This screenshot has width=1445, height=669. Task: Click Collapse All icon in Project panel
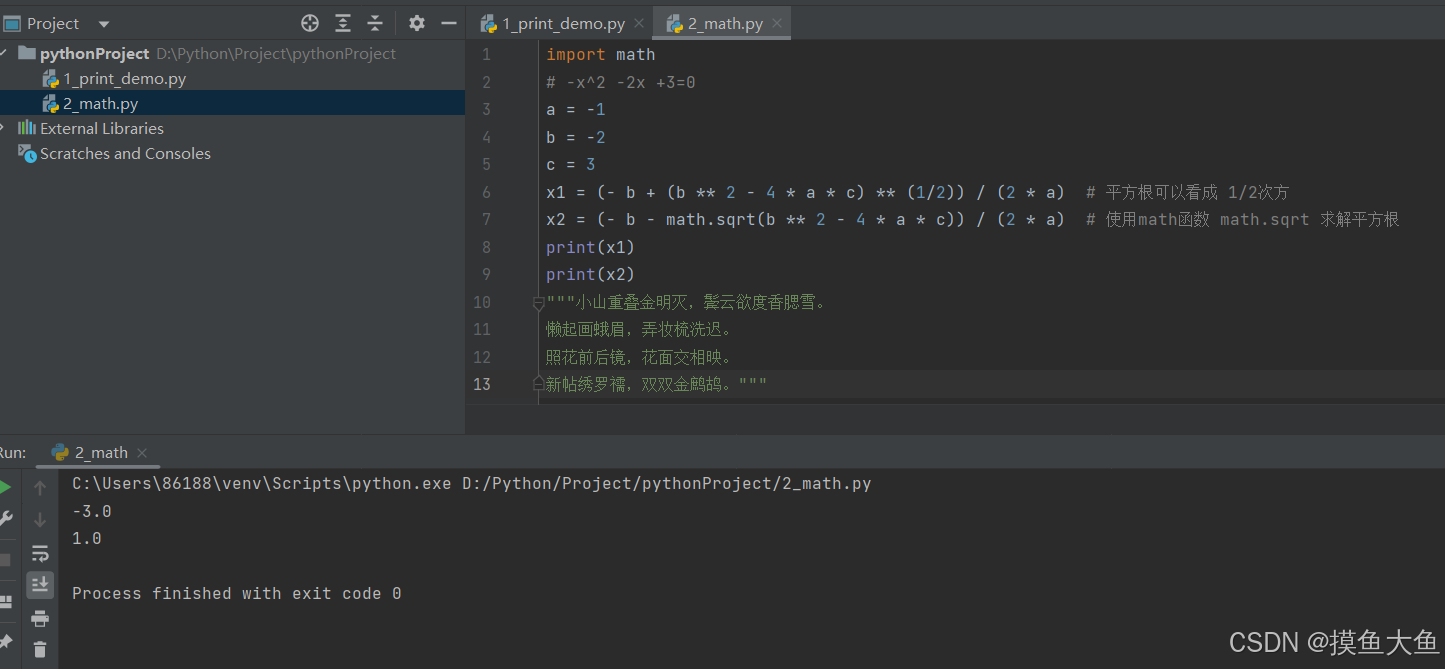[375, 23]
